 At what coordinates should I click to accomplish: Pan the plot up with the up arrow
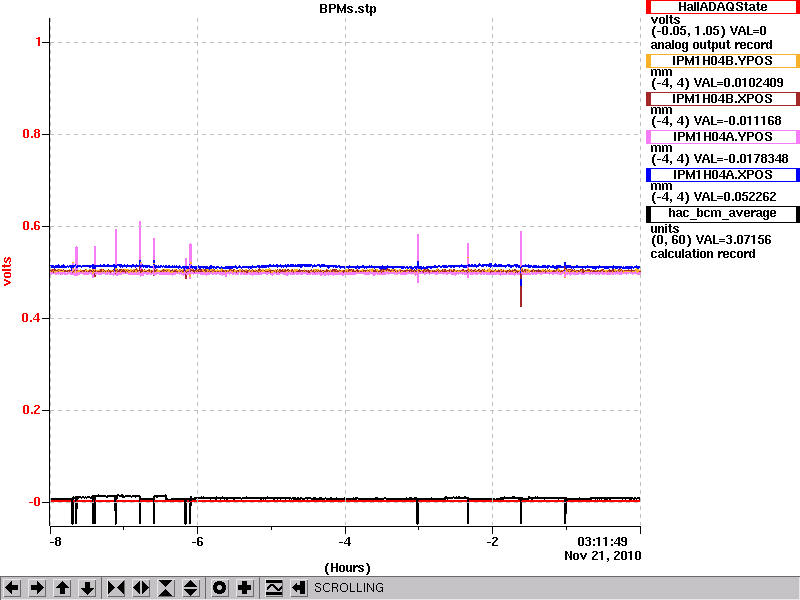coord(62,588)
